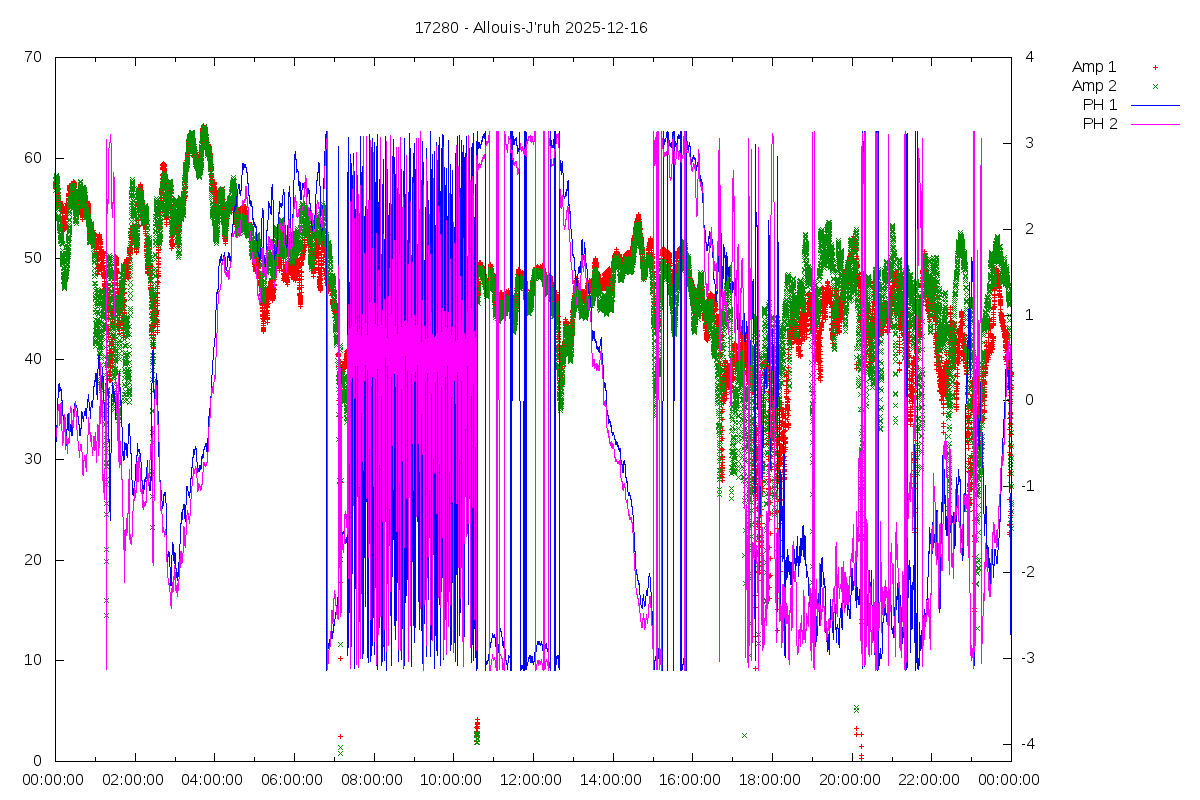
Task: Click the 0 label on right axis
Action: (1029, 400)
